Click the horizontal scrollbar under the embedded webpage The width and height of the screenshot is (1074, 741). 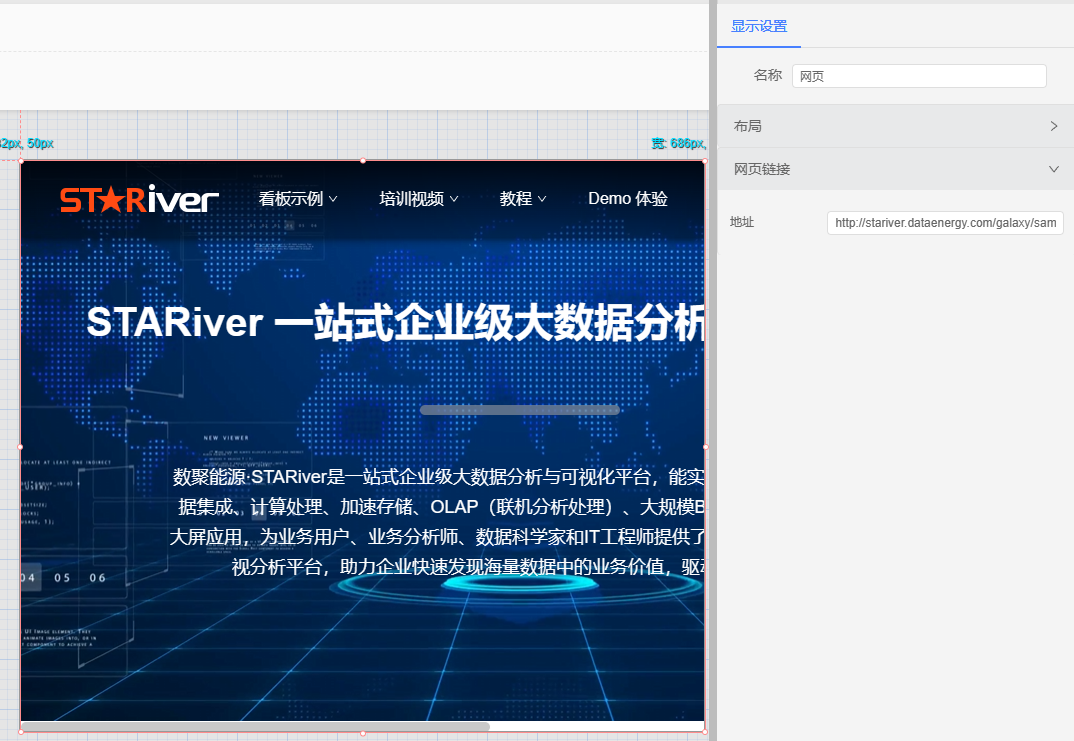click(x=255, y=727)
